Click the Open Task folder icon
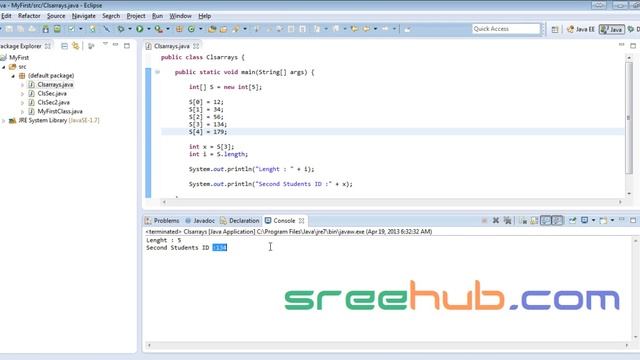 (x=223, y=29)
